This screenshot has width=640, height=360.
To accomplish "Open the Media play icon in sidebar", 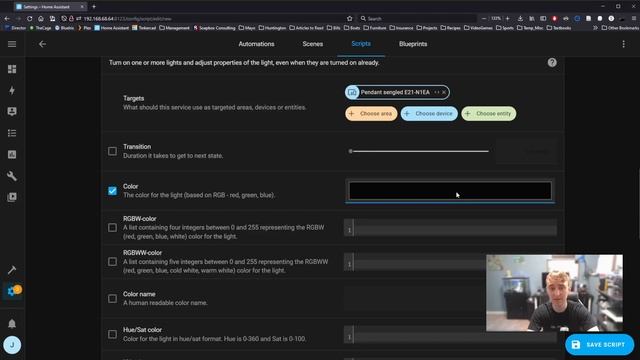I will pyautogui.click(x=12, y=197).
